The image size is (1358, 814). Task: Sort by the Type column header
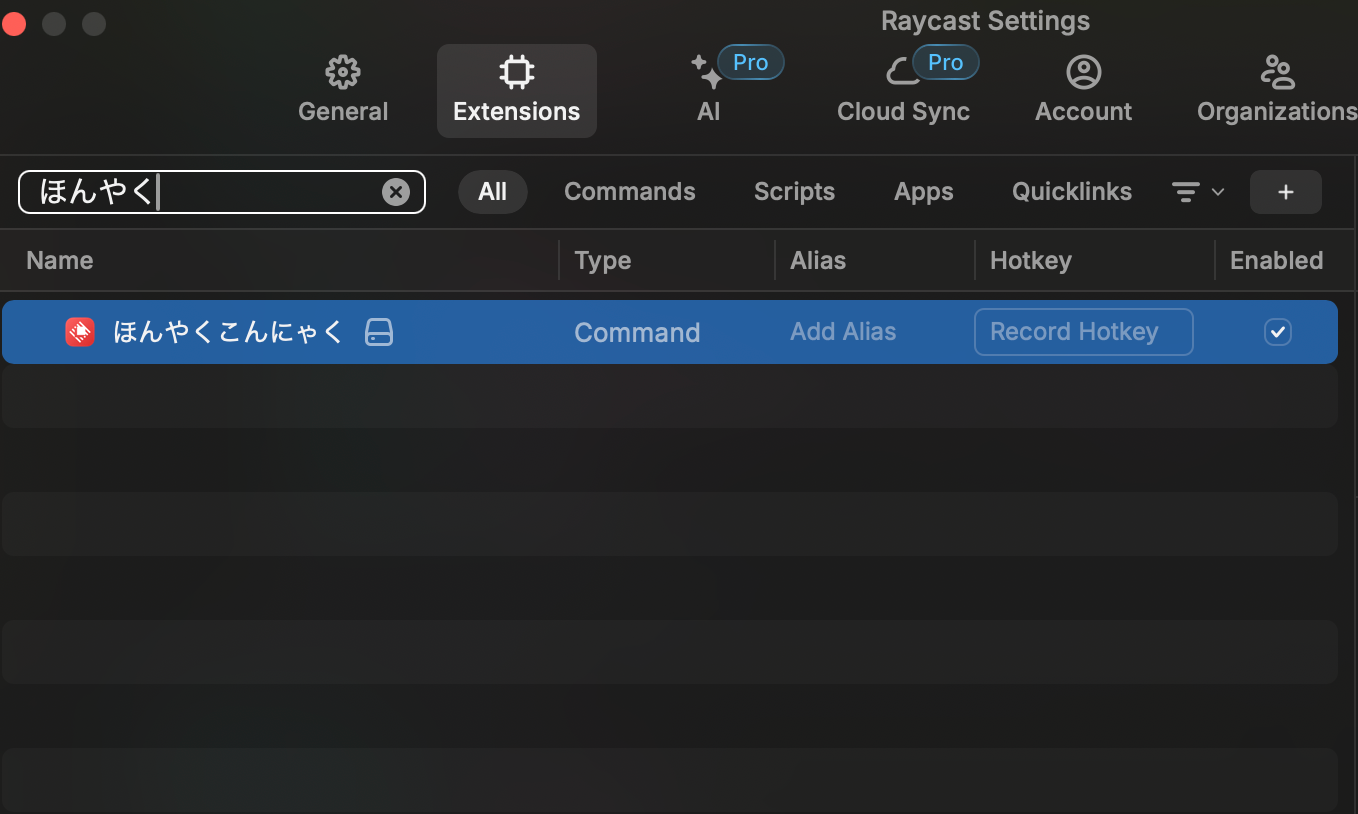click(x=603, y=261)
